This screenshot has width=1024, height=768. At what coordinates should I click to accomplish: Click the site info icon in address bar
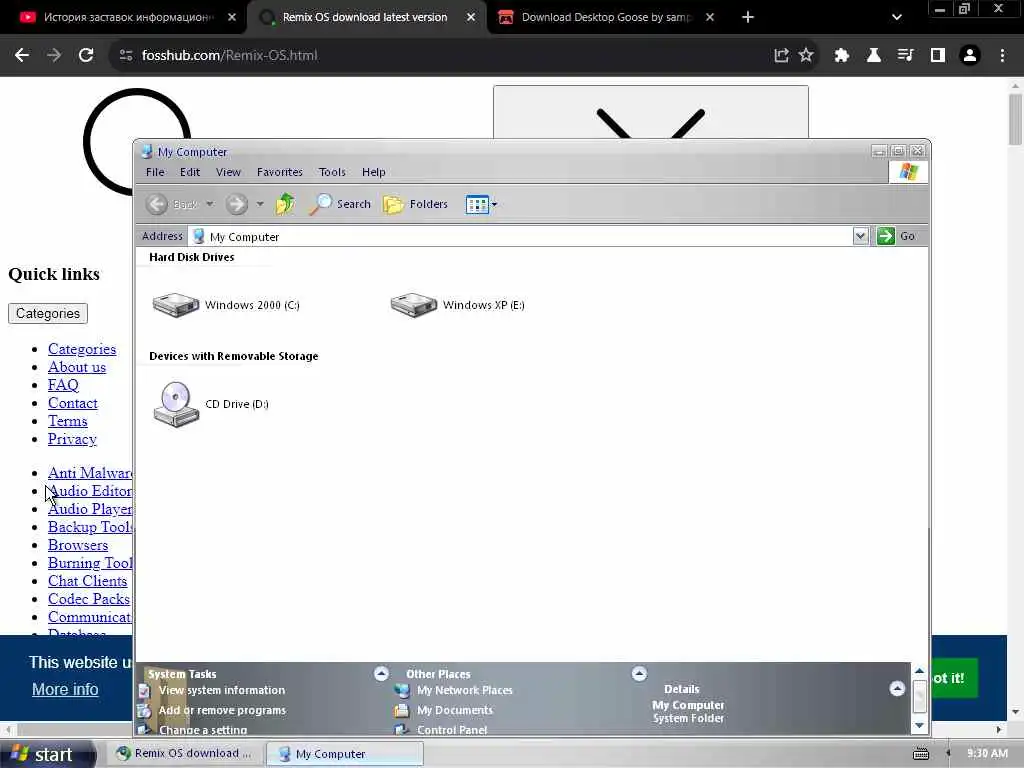[x=126, y=56]
